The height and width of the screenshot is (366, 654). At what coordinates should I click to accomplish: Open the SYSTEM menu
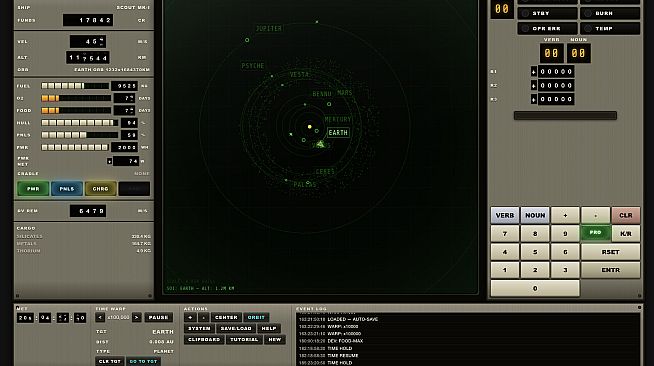199,328
